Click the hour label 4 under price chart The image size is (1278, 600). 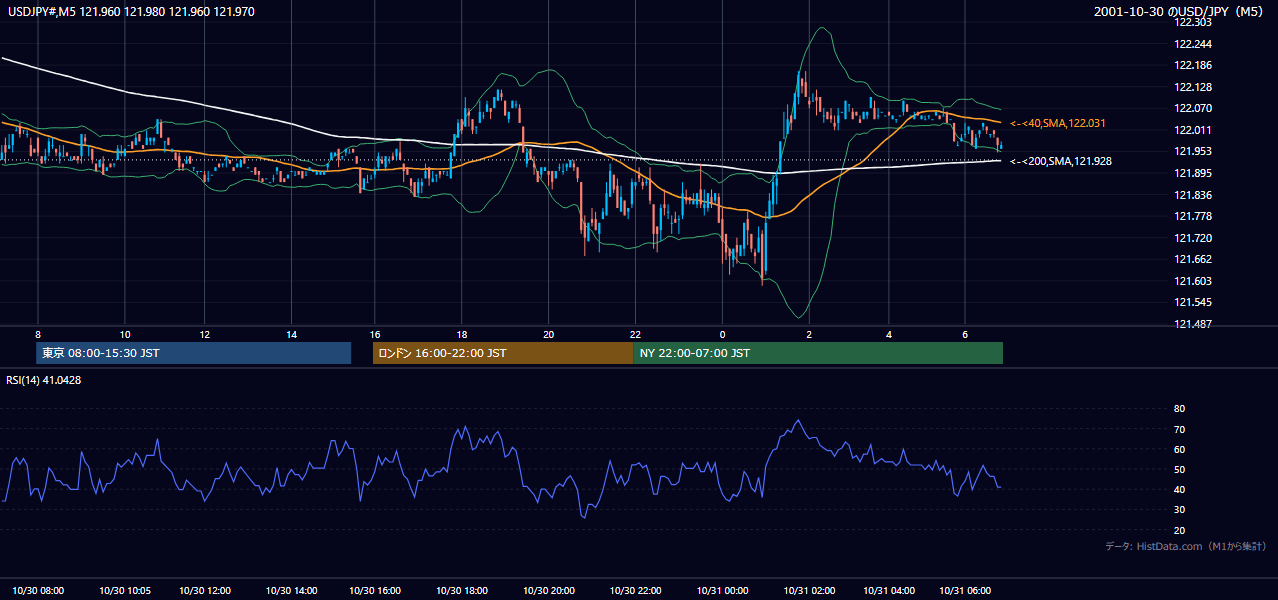coord(889,334)
